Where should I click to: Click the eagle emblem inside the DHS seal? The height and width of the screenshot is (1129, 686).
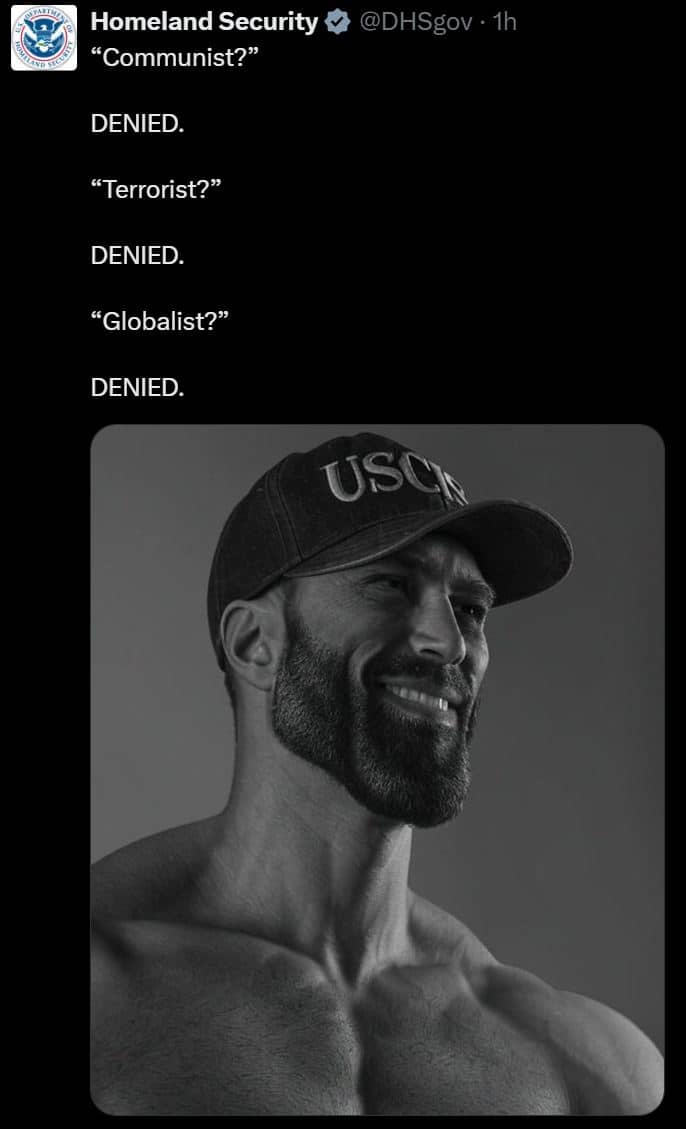point(44,37)
